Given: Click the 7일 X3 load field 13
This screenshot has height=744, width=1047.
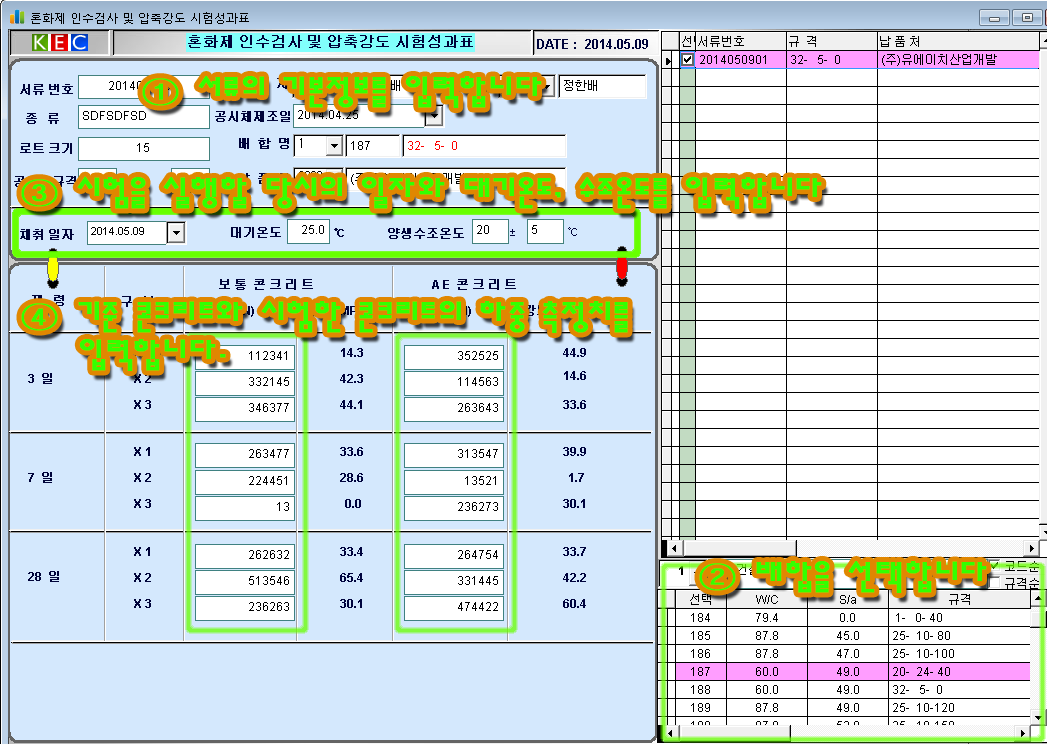Looking at the screenshot, I should coord(244,507).
